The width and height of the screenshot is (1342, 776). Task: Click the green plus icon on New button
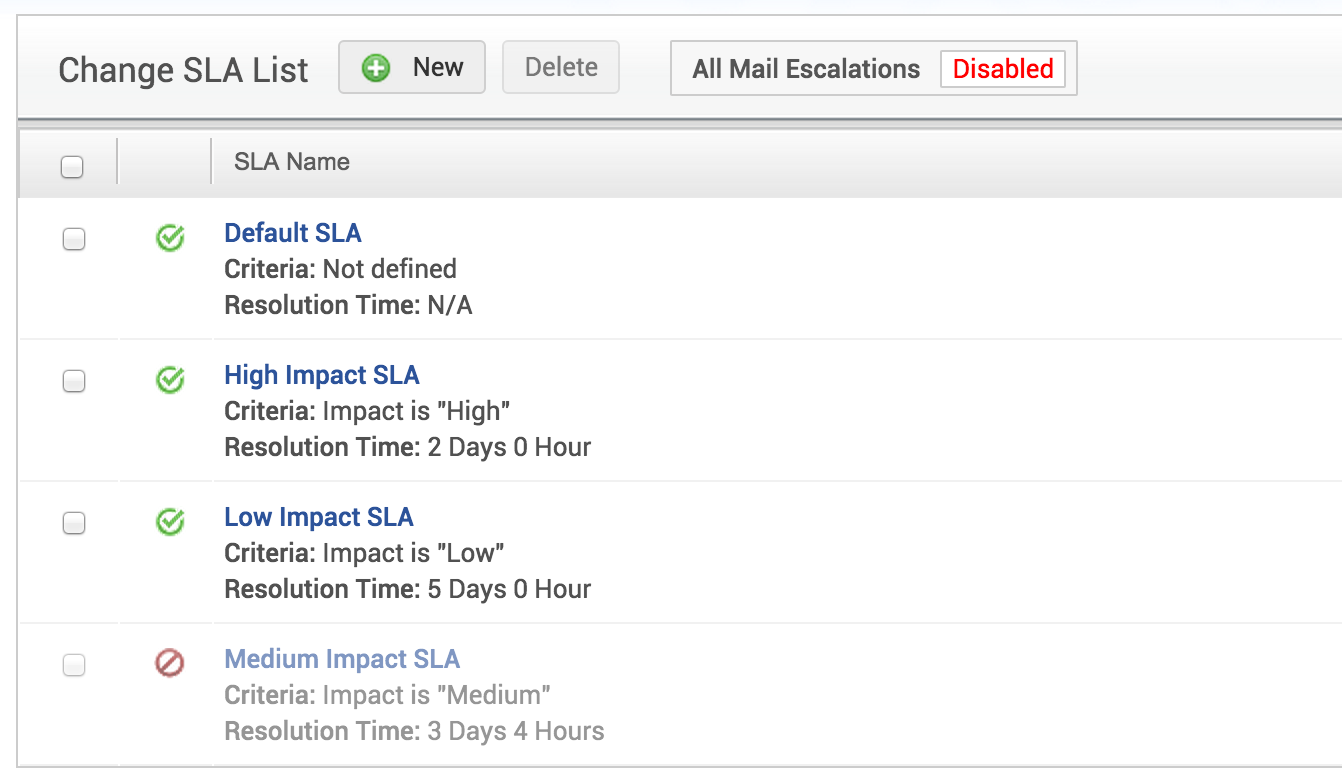(376, 68)
